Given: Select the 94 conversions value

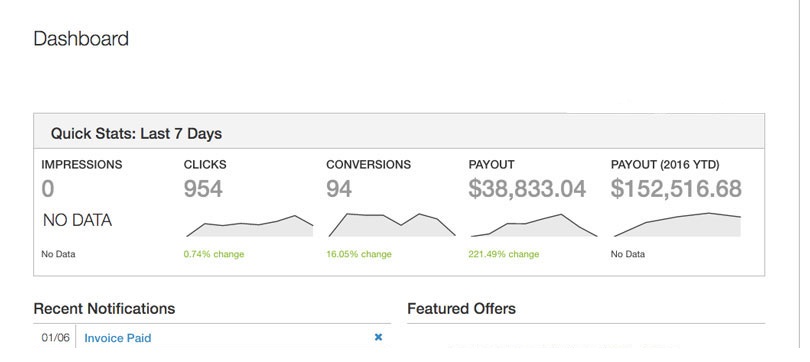Looking at the screenshot, I should point(339,189).
